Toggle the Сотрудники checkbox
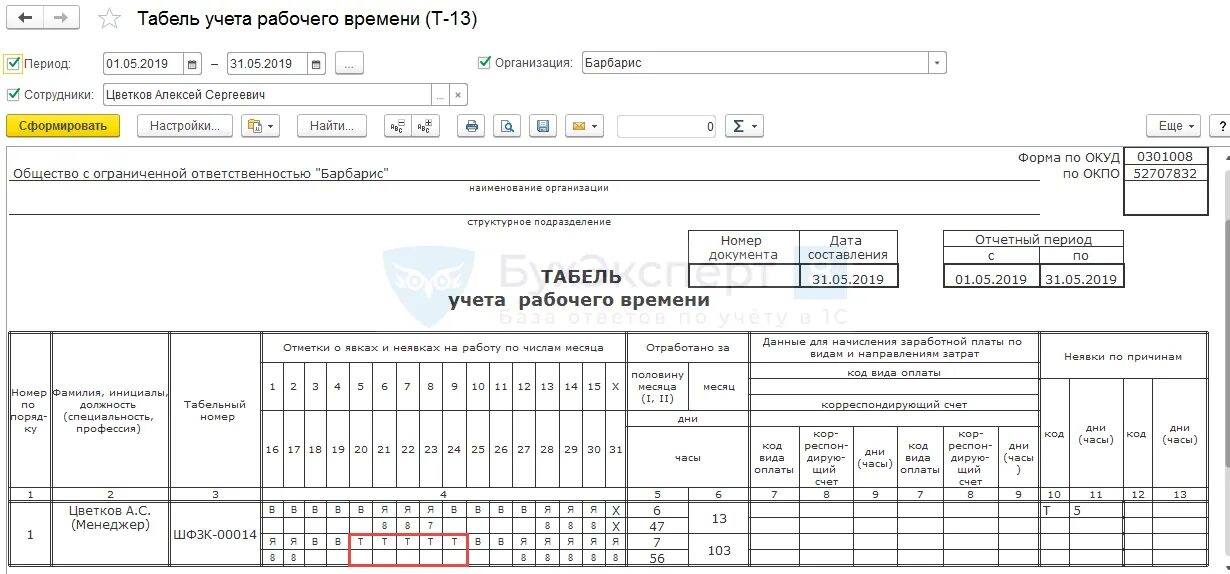Image resolution: width=1230 pixels, height=574 pixels. pyautogui.click(x=13, y=95)
